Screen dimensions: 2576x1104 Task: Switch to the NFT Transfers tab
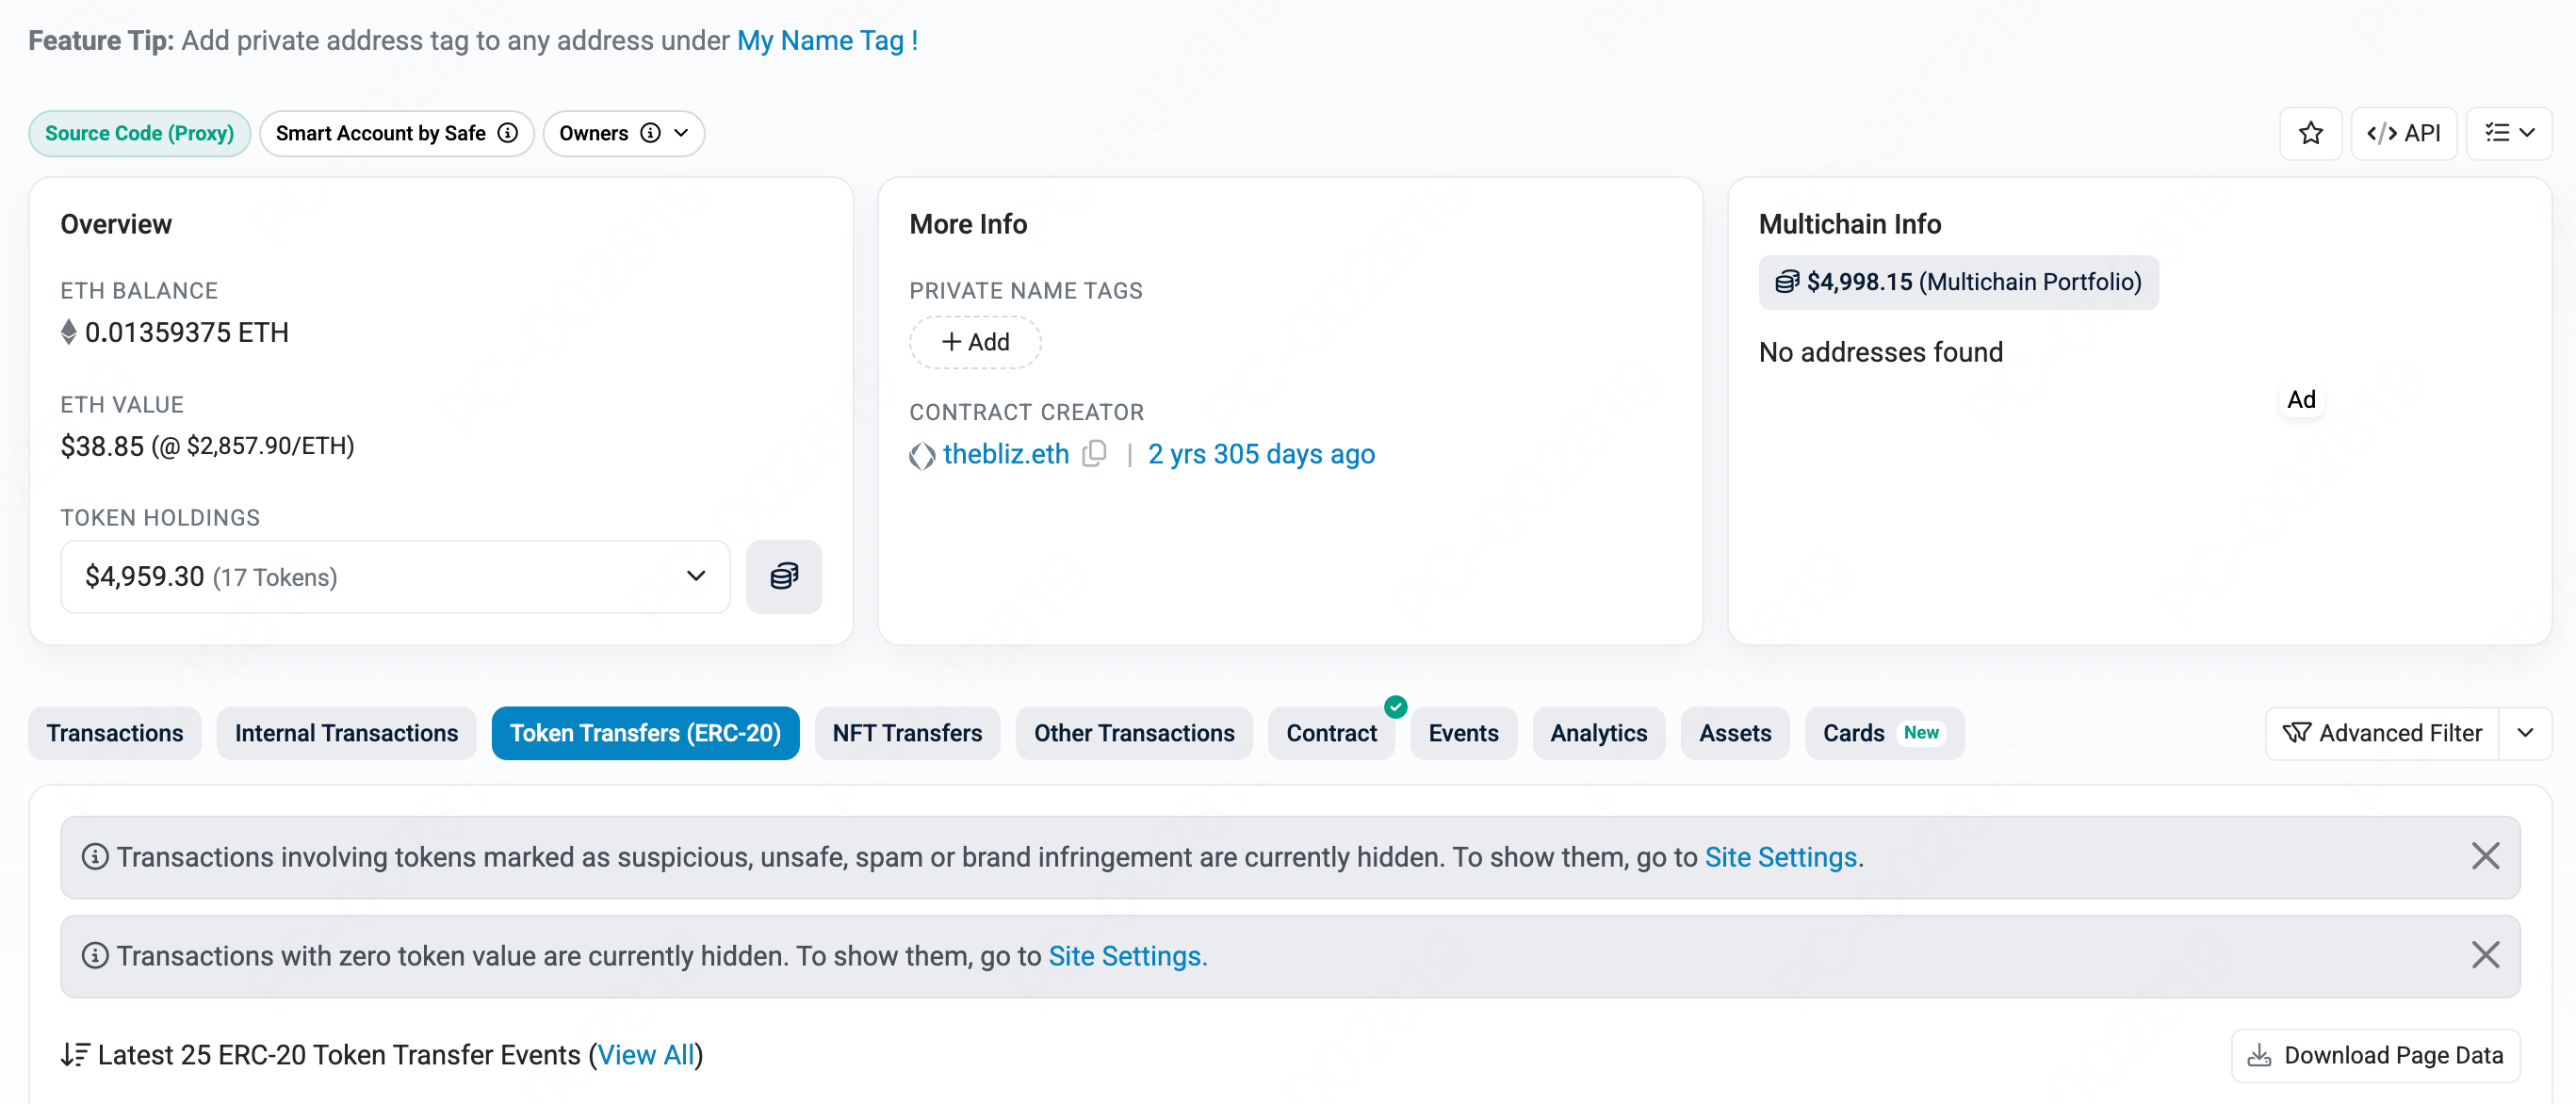point(906,733)
